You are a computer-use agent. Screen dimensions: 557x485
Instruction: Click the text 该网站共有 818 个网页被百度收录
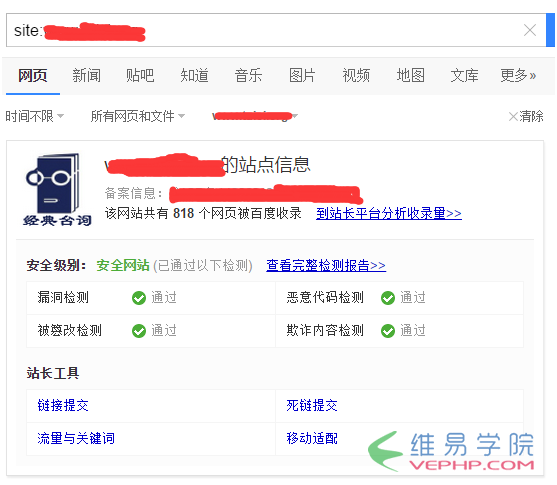(203, 213)
